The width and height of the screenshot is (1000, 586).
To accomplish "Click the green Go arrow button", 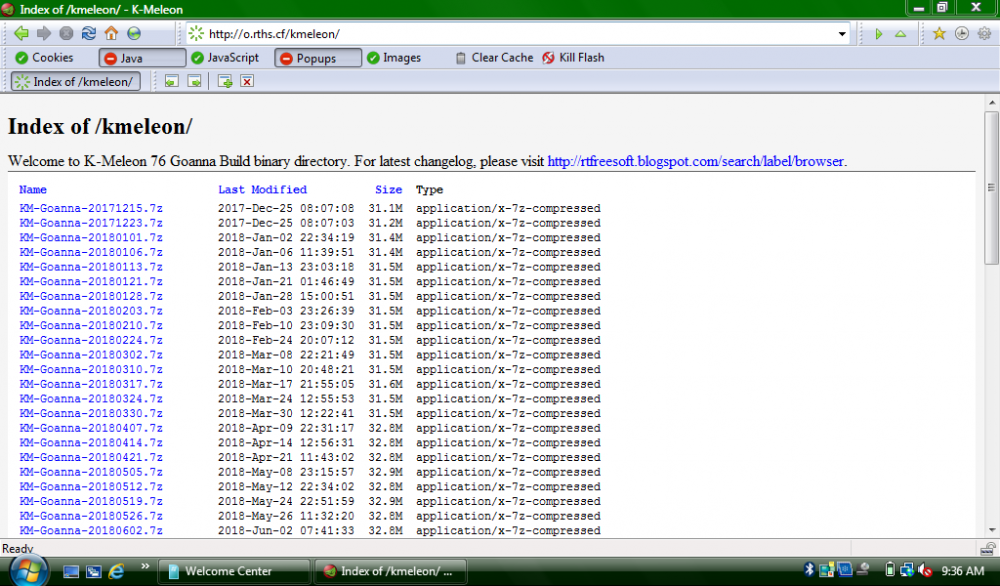I will (878, 33).
